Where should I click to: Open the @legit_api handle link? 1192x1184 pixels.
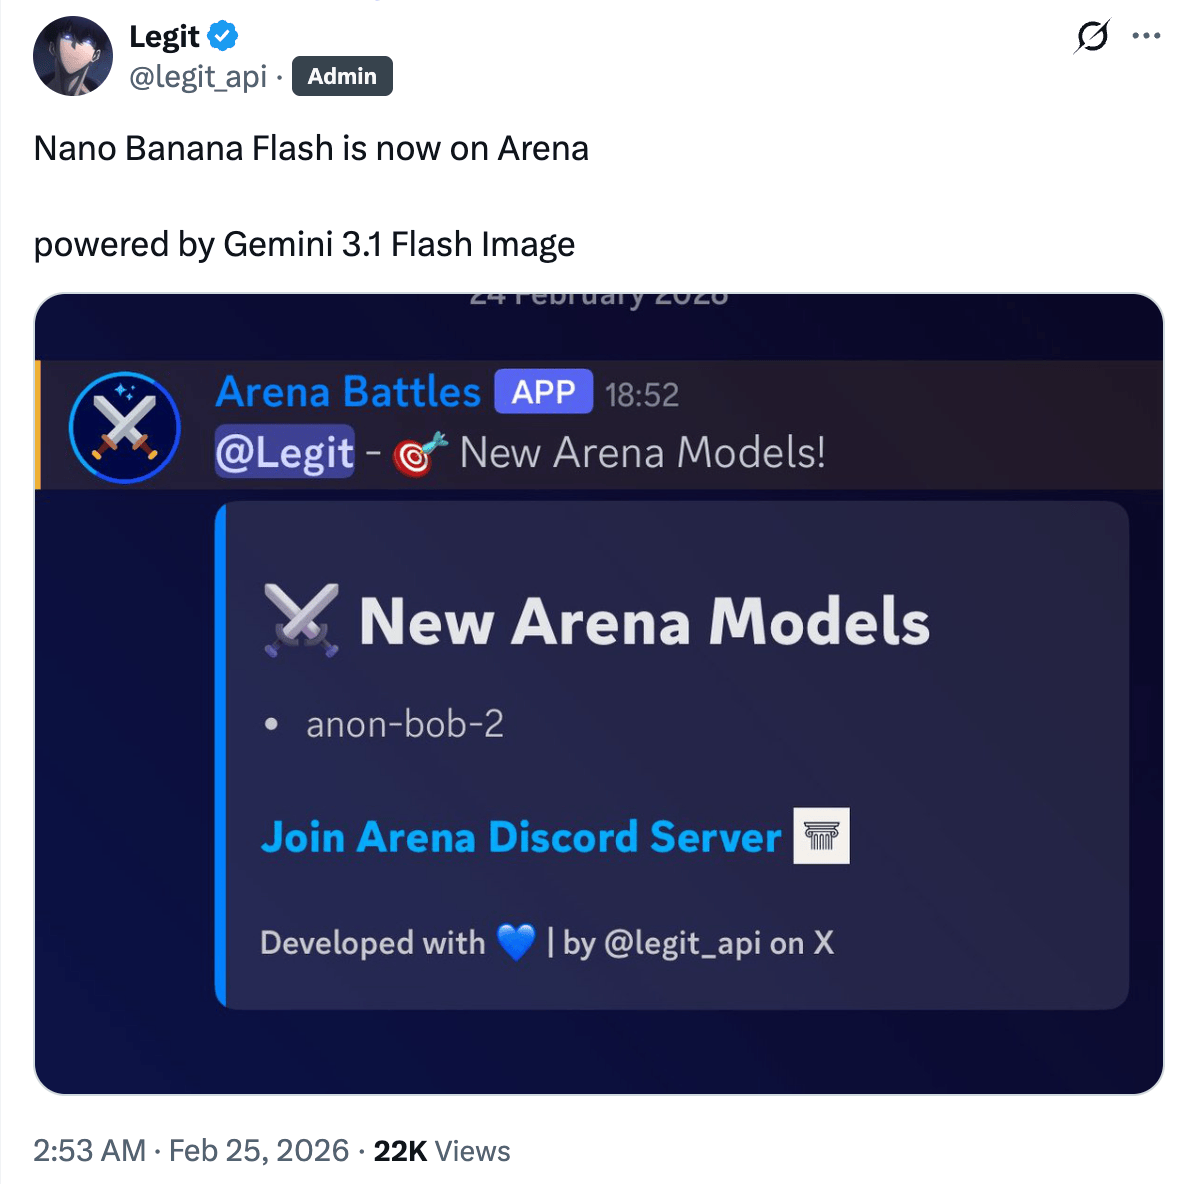click(x=198, y=77)
